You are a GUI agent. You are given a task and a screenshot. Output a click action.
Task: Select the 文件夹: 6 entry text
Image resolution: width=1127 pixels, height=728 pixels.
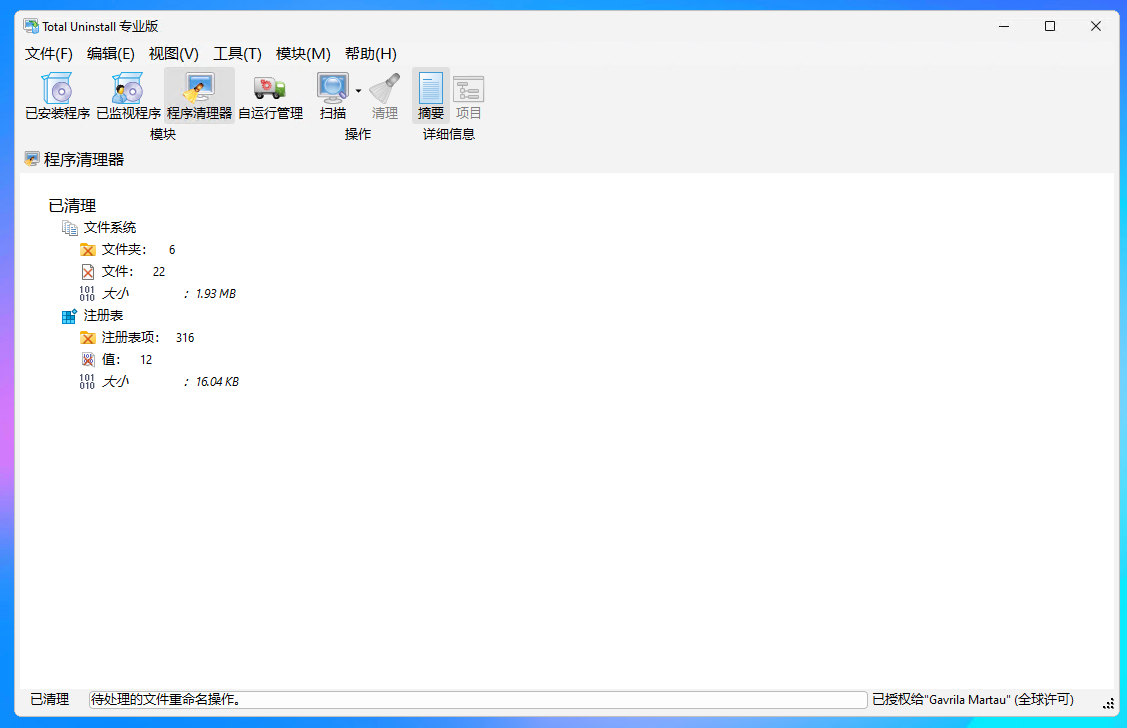coord(138,249)
